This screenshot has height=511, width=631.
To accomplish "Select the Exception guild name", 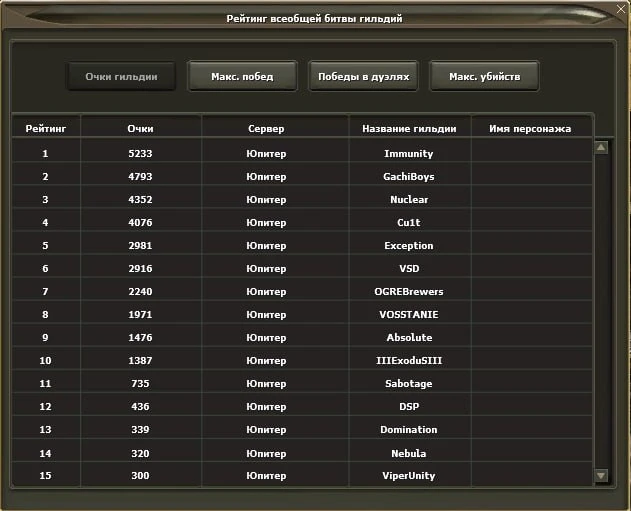I will (408, 245).
